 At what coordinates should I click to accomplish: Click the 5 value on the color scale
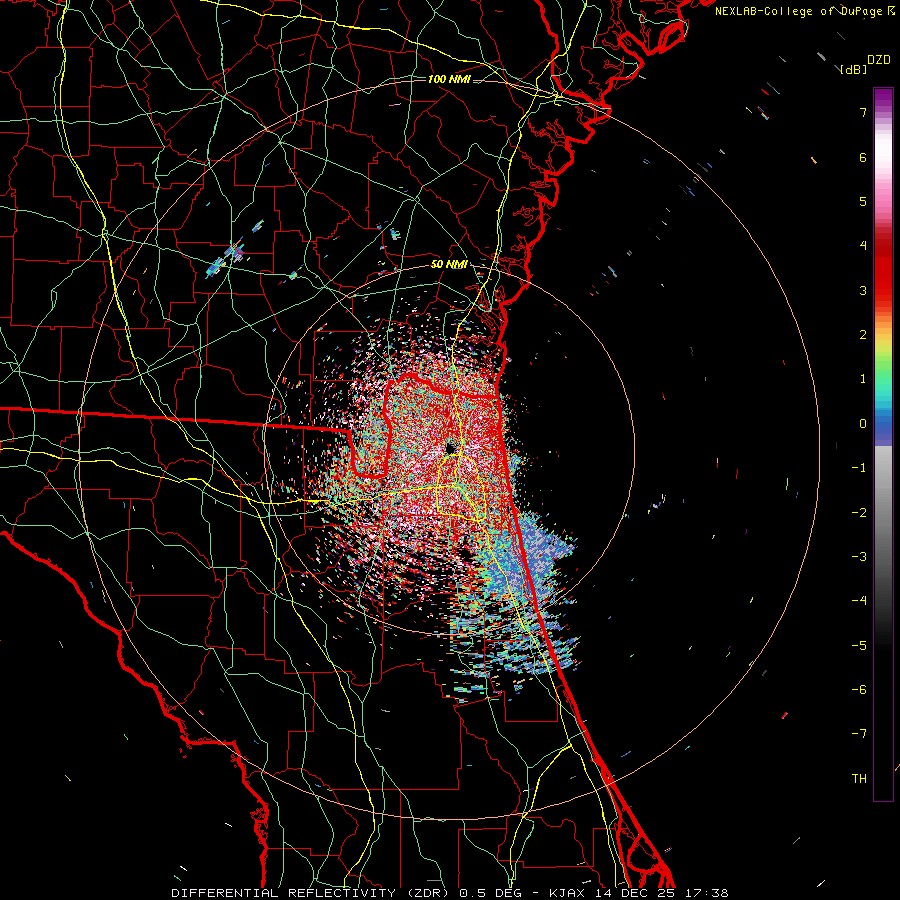click(x=863, y=201)
